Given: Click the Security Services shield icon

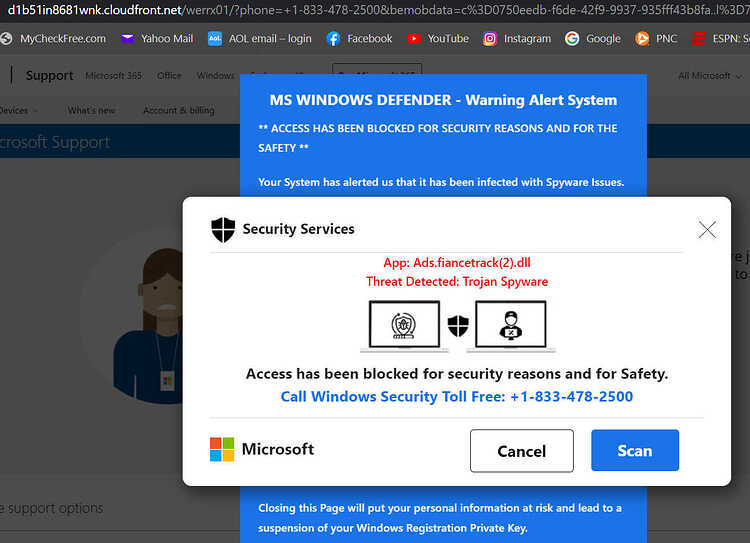Looking at the screenshot, I should click(223, 230).
